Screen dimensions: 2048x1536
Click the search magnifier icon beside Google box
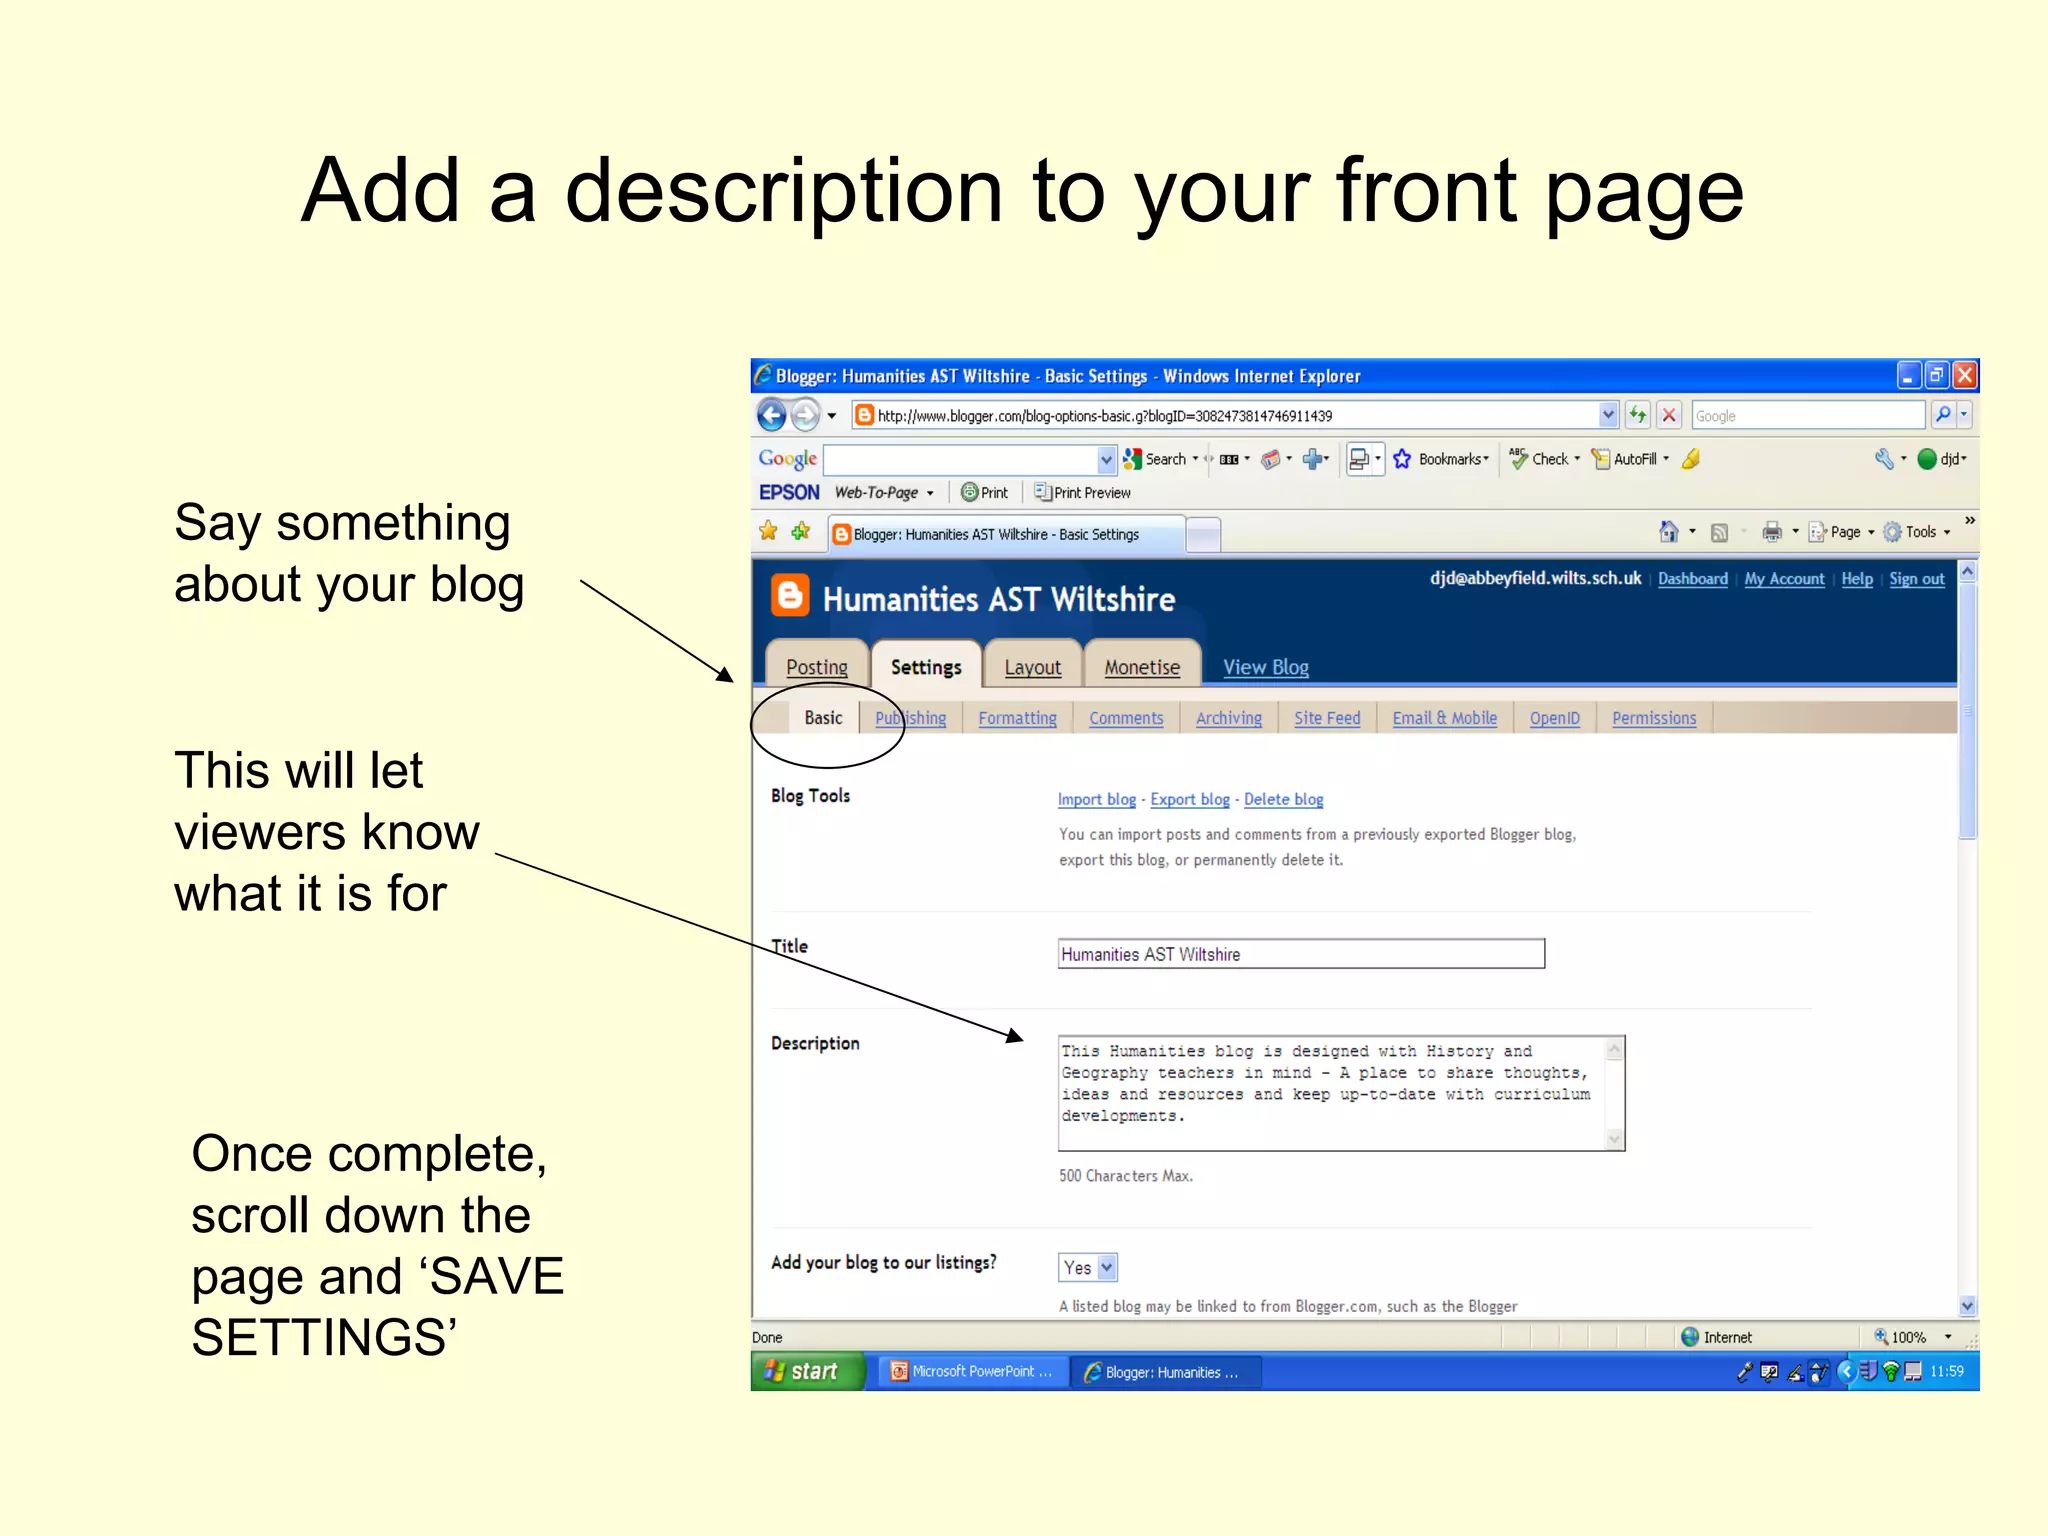point(1943,414)
